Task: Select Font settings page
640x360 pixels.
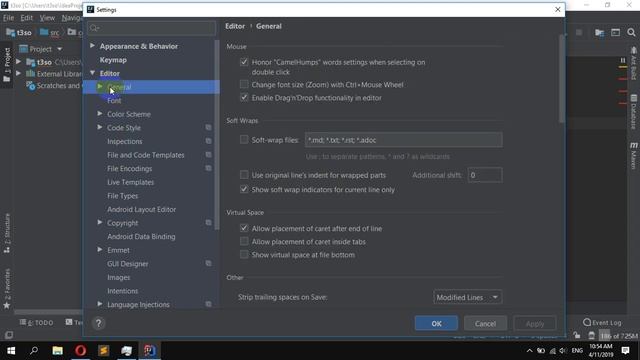Action: 114,100
